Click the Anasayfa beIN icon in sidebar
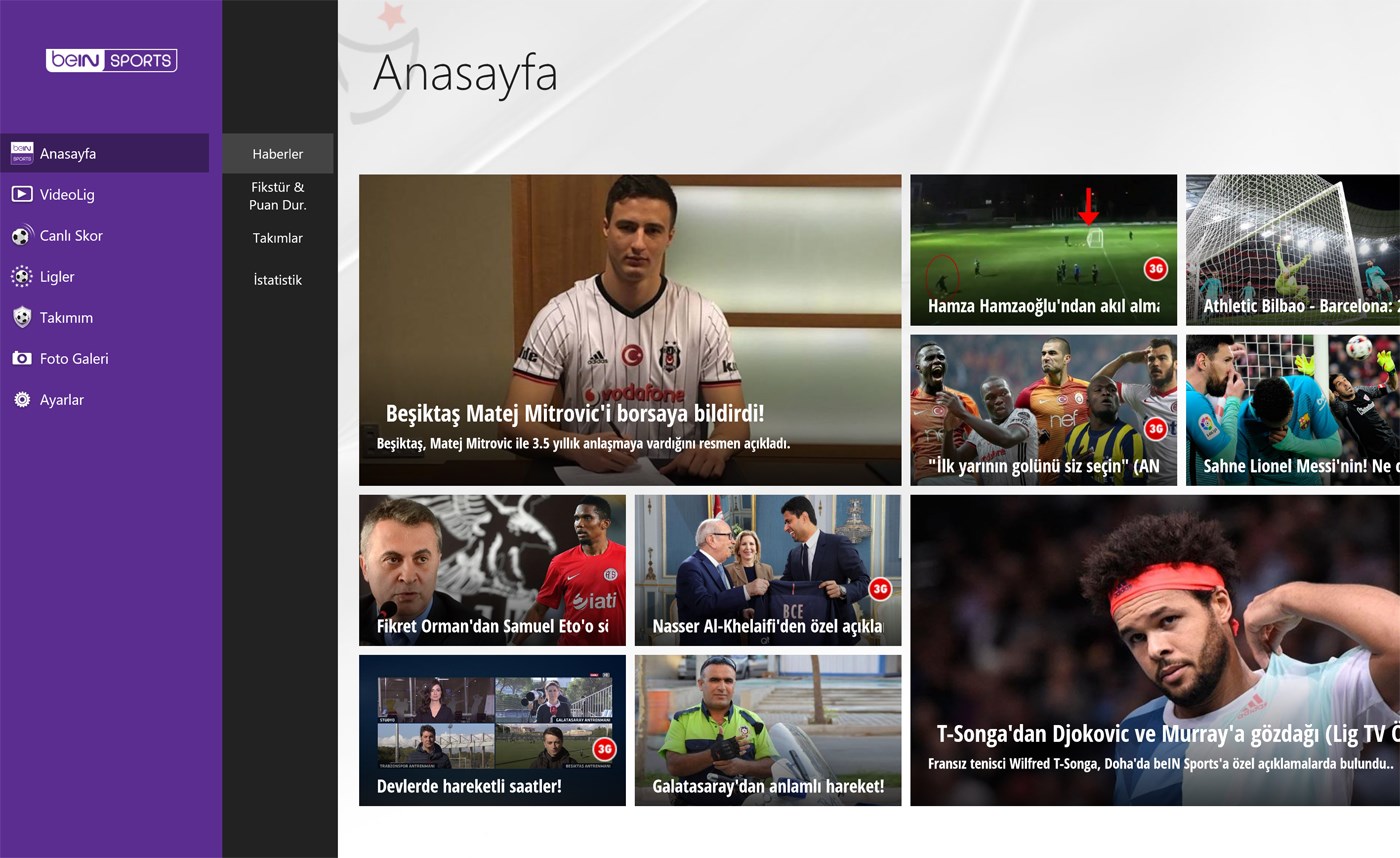The height and width of the screenshot is (858, 1400). pos(21,153)
